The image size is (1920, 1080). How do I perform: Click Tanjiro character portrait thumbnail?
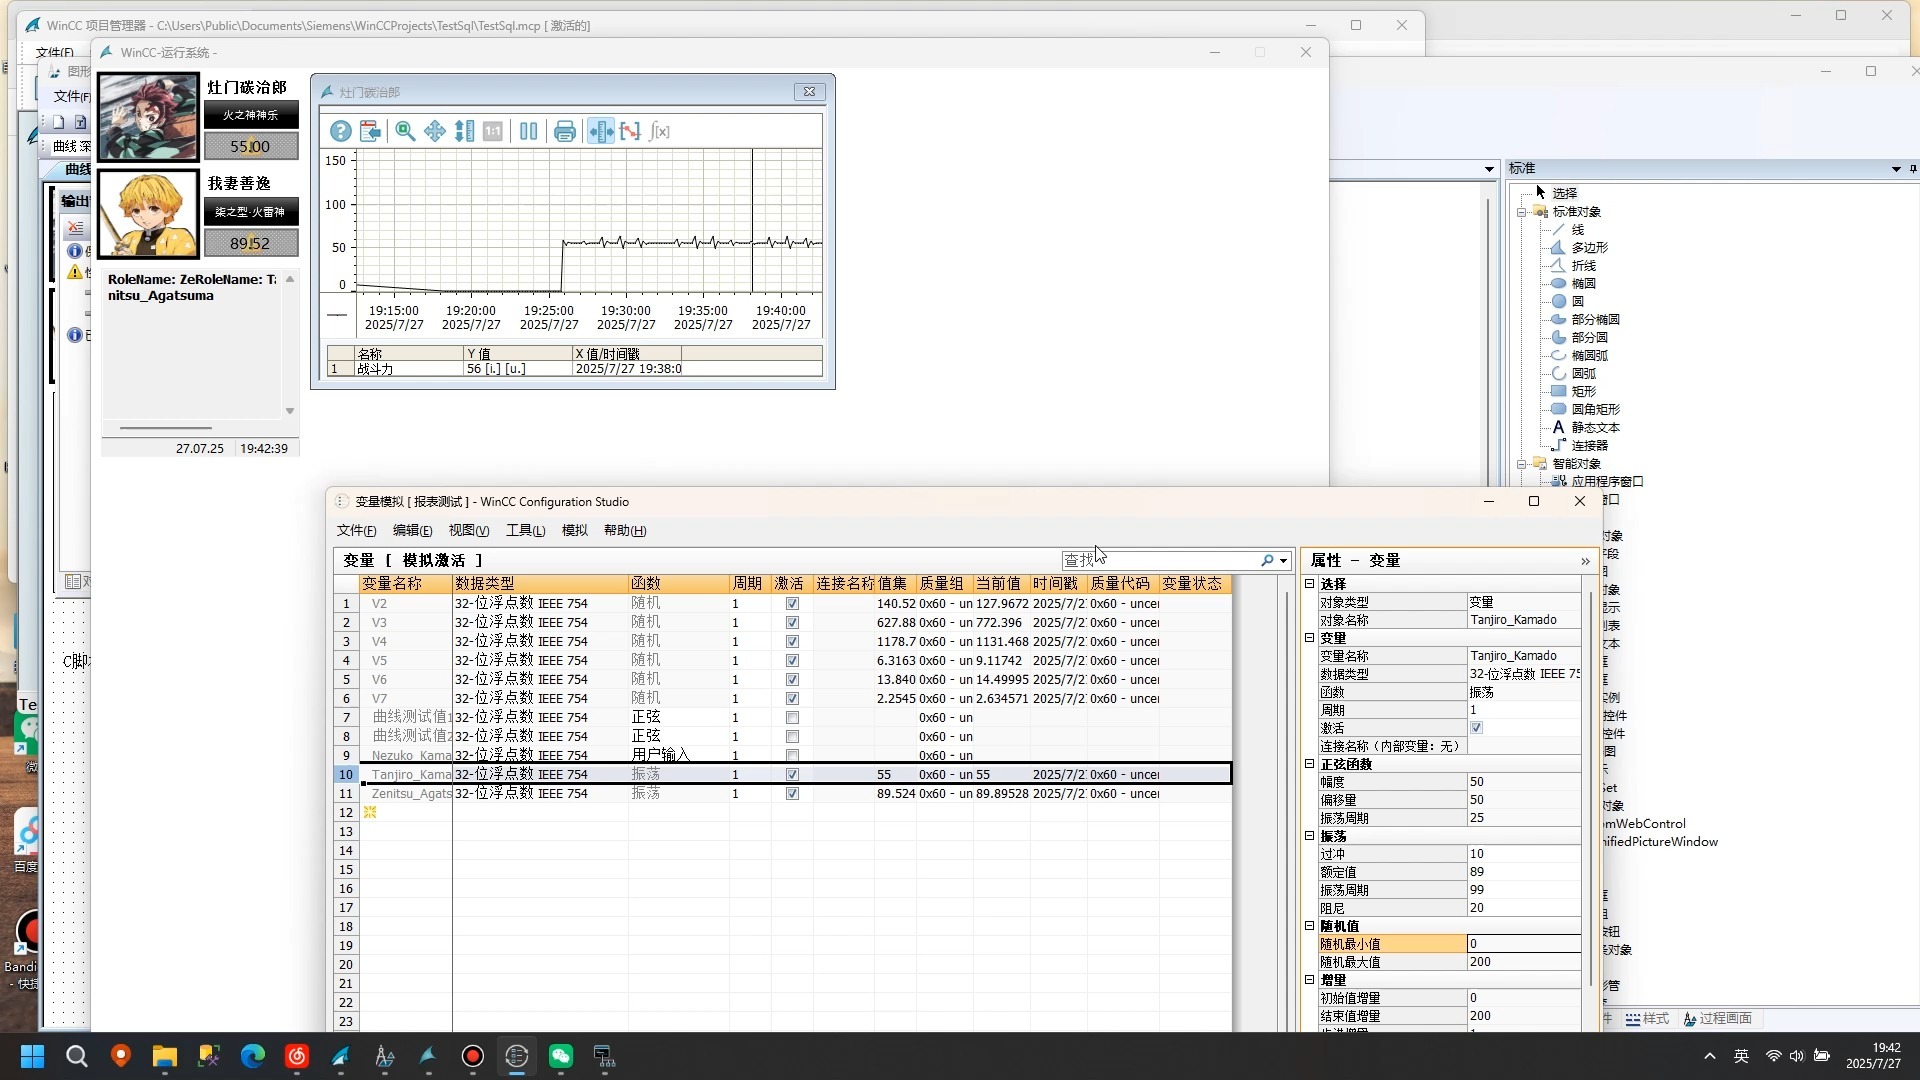(x=148, y=117)
